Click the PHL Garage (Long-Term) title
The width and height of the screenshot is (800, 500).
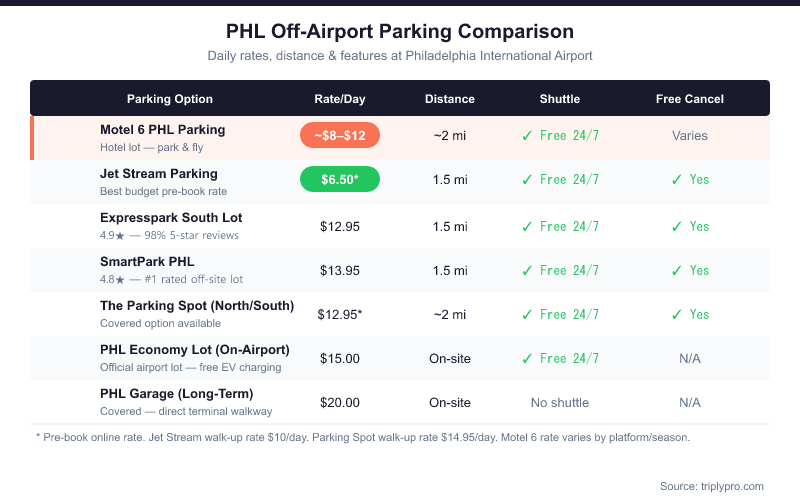point(177,393)
